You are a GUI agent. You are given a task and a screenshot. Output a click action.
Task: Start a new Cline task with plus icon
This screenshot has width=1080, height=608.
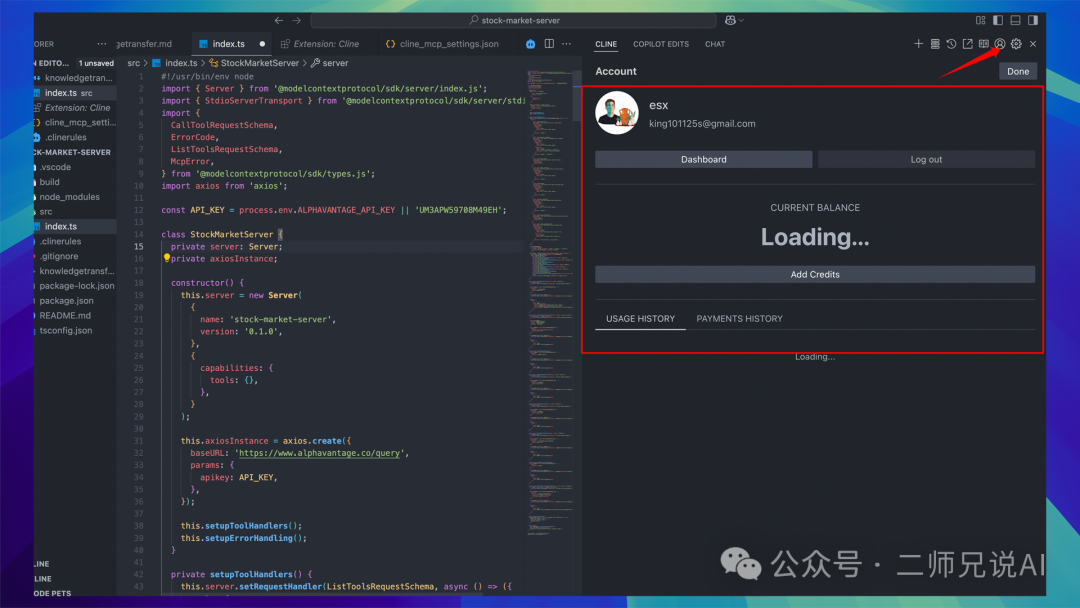918,43
